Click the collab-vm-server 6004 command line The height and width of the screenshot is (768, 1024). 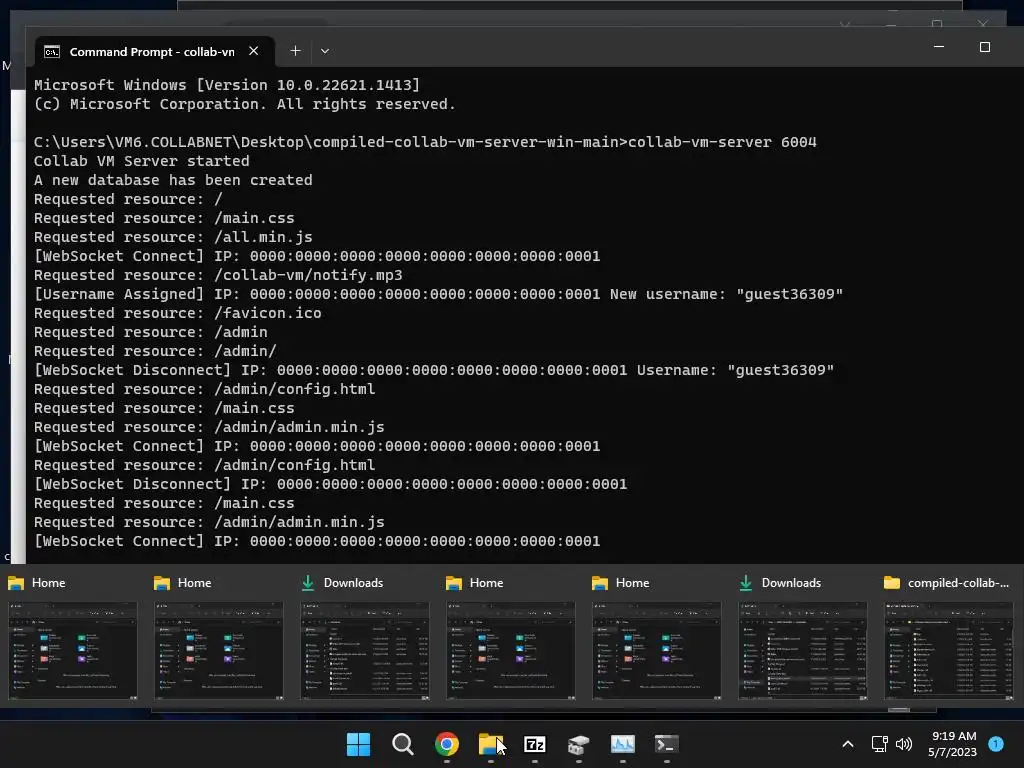425,142
